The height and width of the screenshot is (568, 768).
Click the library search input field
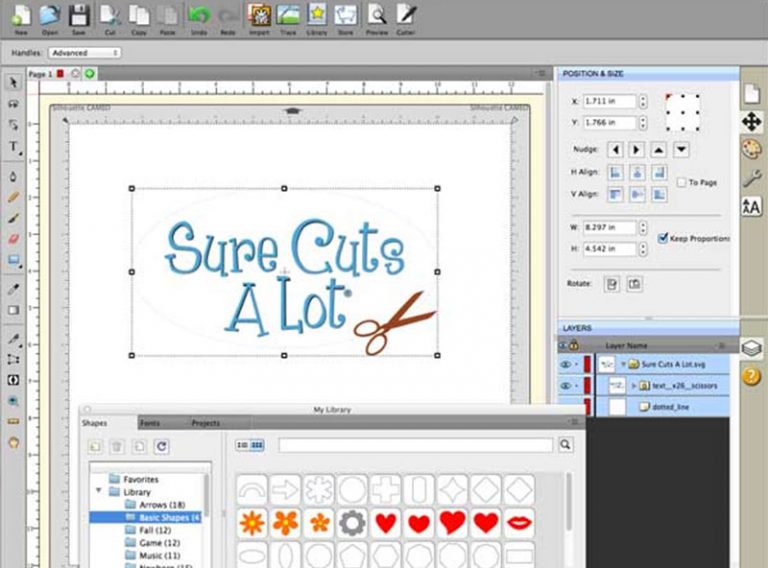[x=415, y=445]
